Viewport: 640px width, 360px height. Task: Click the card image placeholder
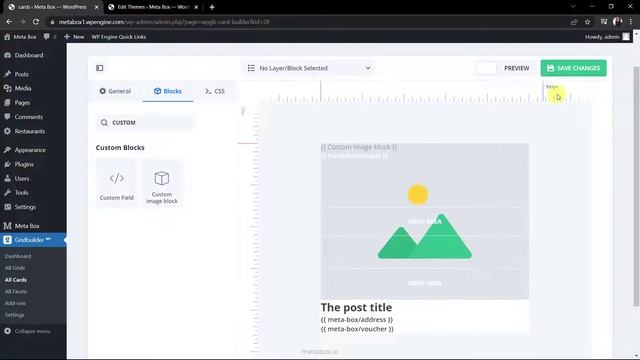click(x=424, y=221)
